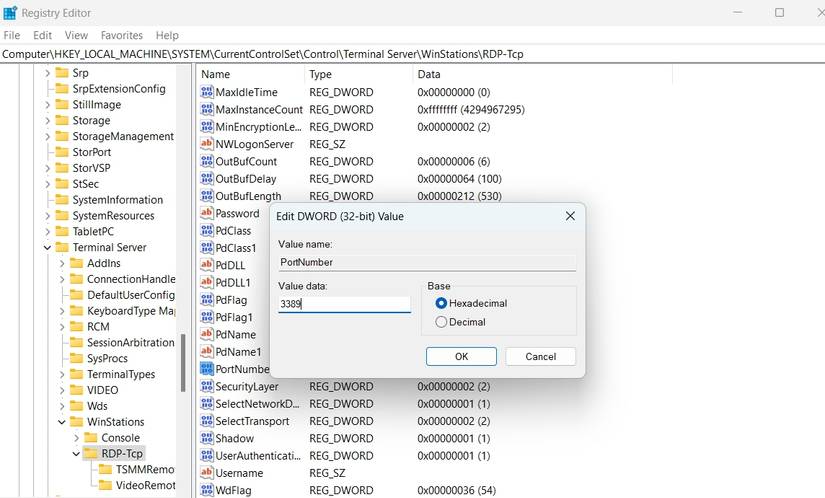Click the Value data input field

[x=344, y=304]
